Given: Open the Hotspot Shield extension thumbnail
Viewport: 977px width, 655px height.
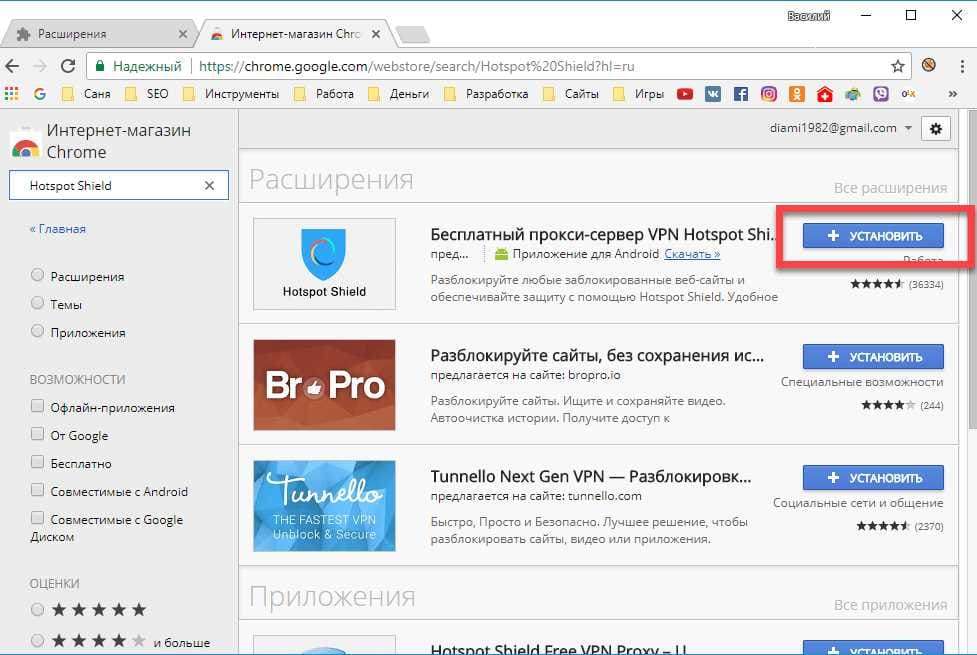Looking at the screenshot, I should point(324,264).
